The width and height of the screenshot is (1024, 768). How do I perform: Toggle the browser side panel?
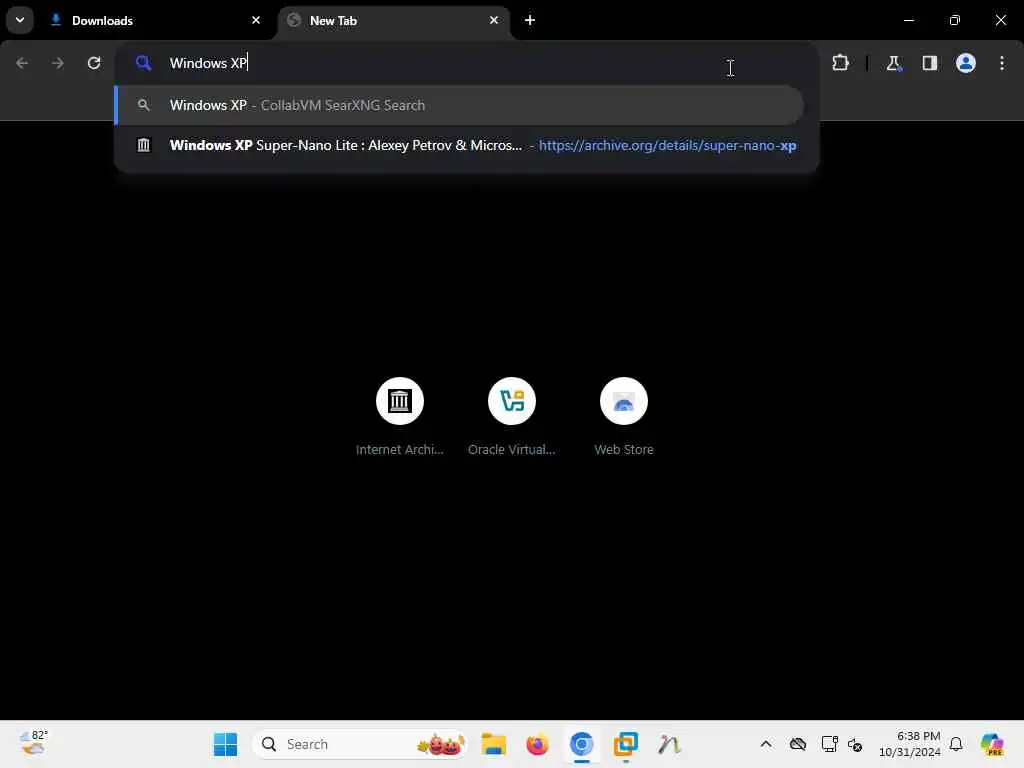click(929, 63)
